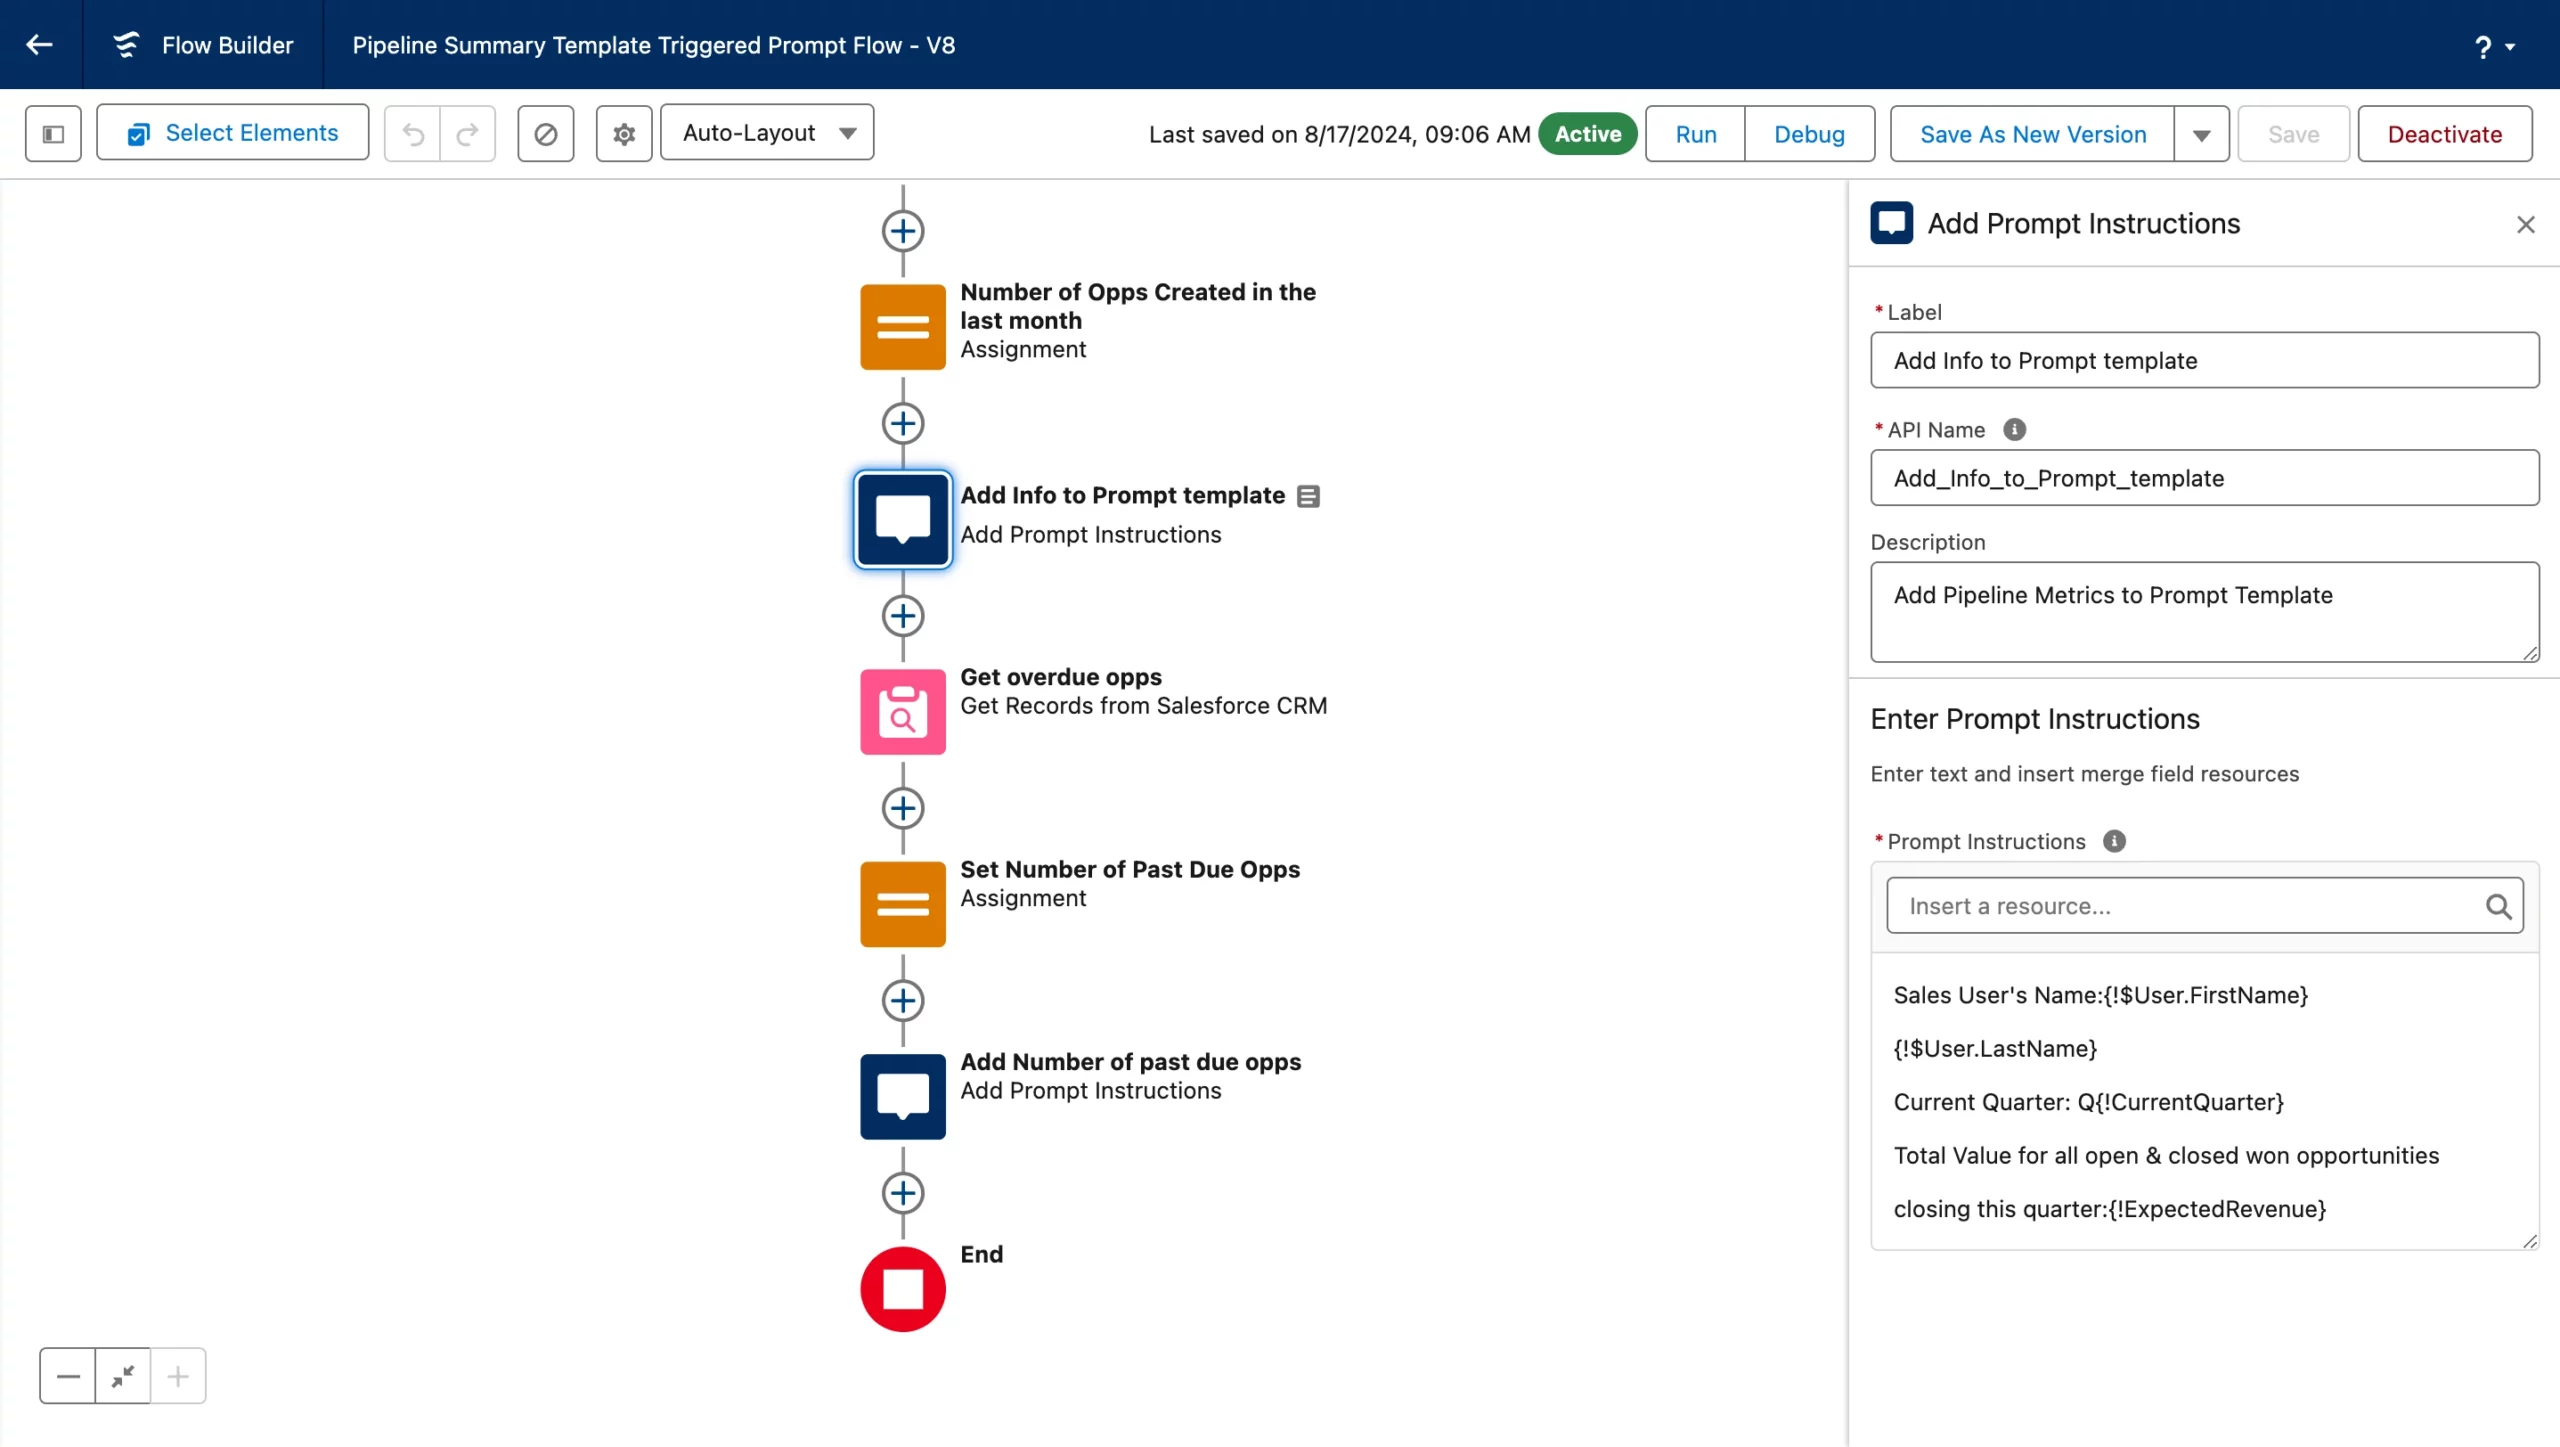The width and height of the screenshot is (2560, 1447).
Task: Expand the Save As New Version arrow
Action: click(x=2201, y=135)
